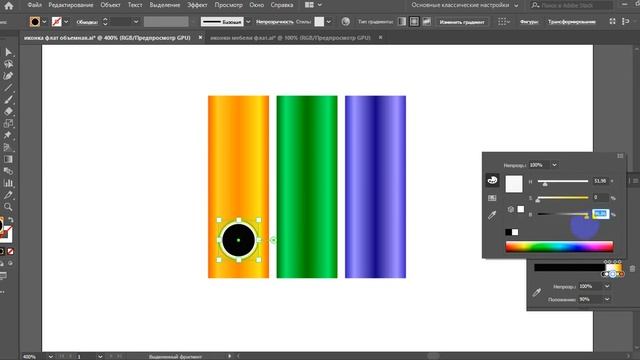Open the Редактирование menu
The width and height of the screenshot is (640, 360).
point(71,5)
